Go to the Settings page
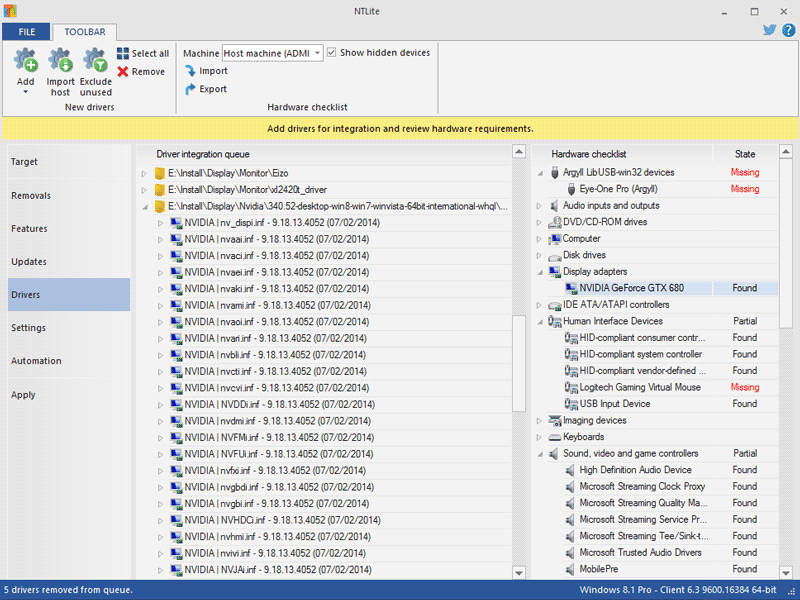800x600 pixels. 69,328
